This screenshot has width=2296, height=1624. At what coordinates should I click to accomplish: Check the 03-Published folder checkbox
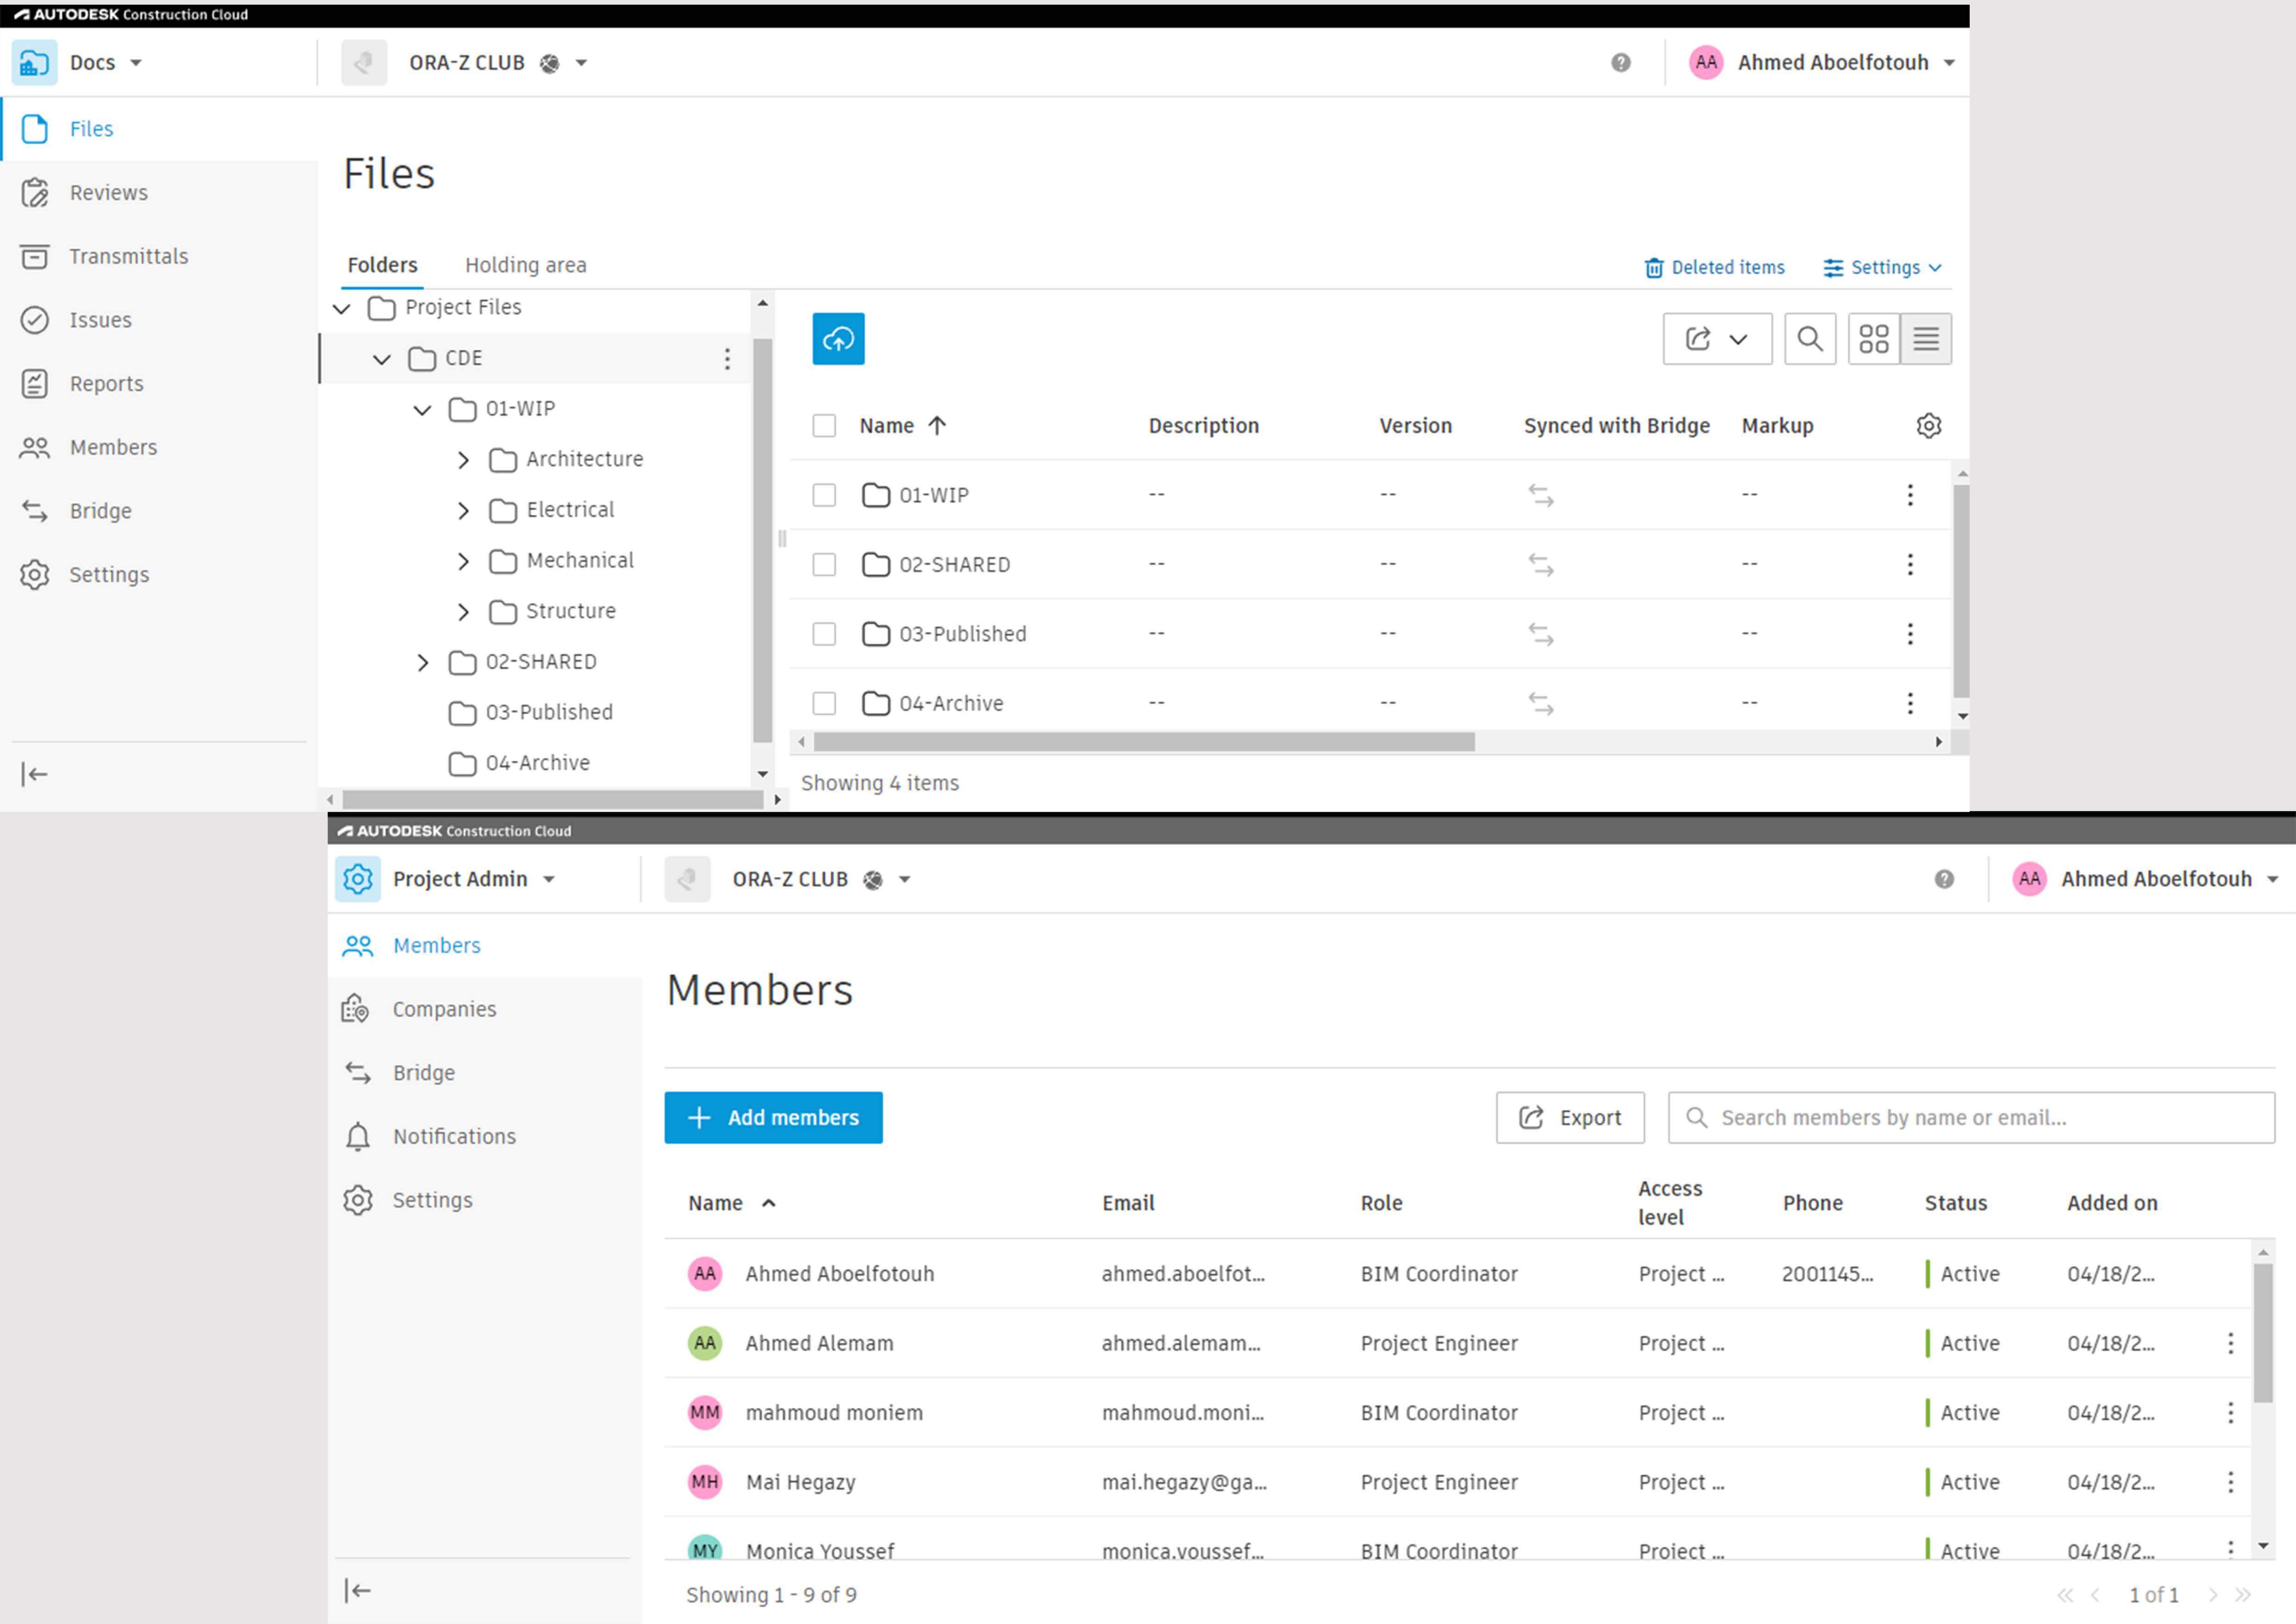824,634
